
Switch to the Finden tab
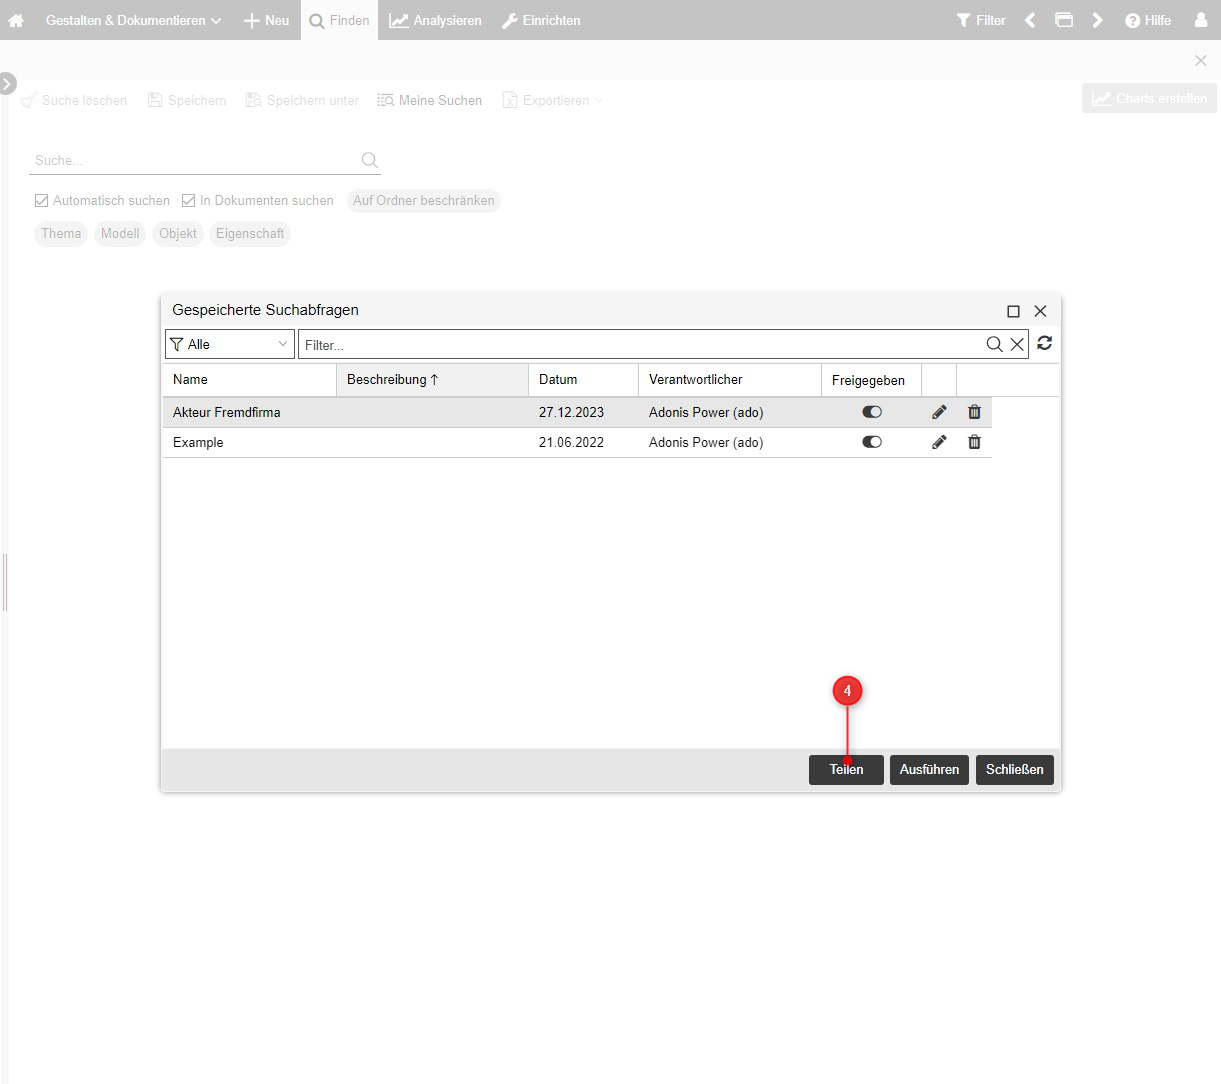[339, 20]
